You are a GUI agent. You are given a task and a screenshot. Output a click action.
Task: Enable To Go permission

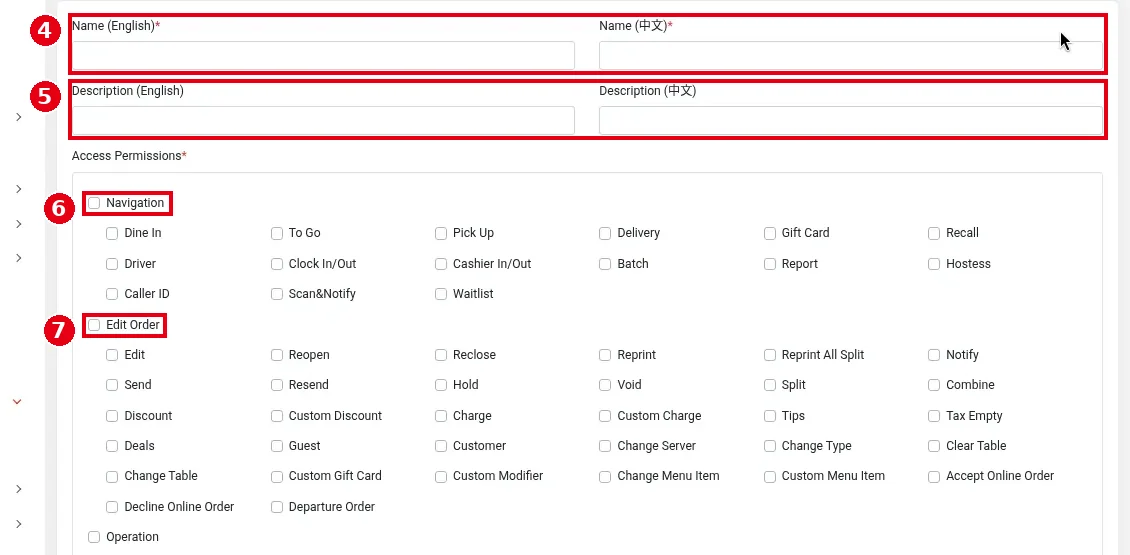coord(277,234)
